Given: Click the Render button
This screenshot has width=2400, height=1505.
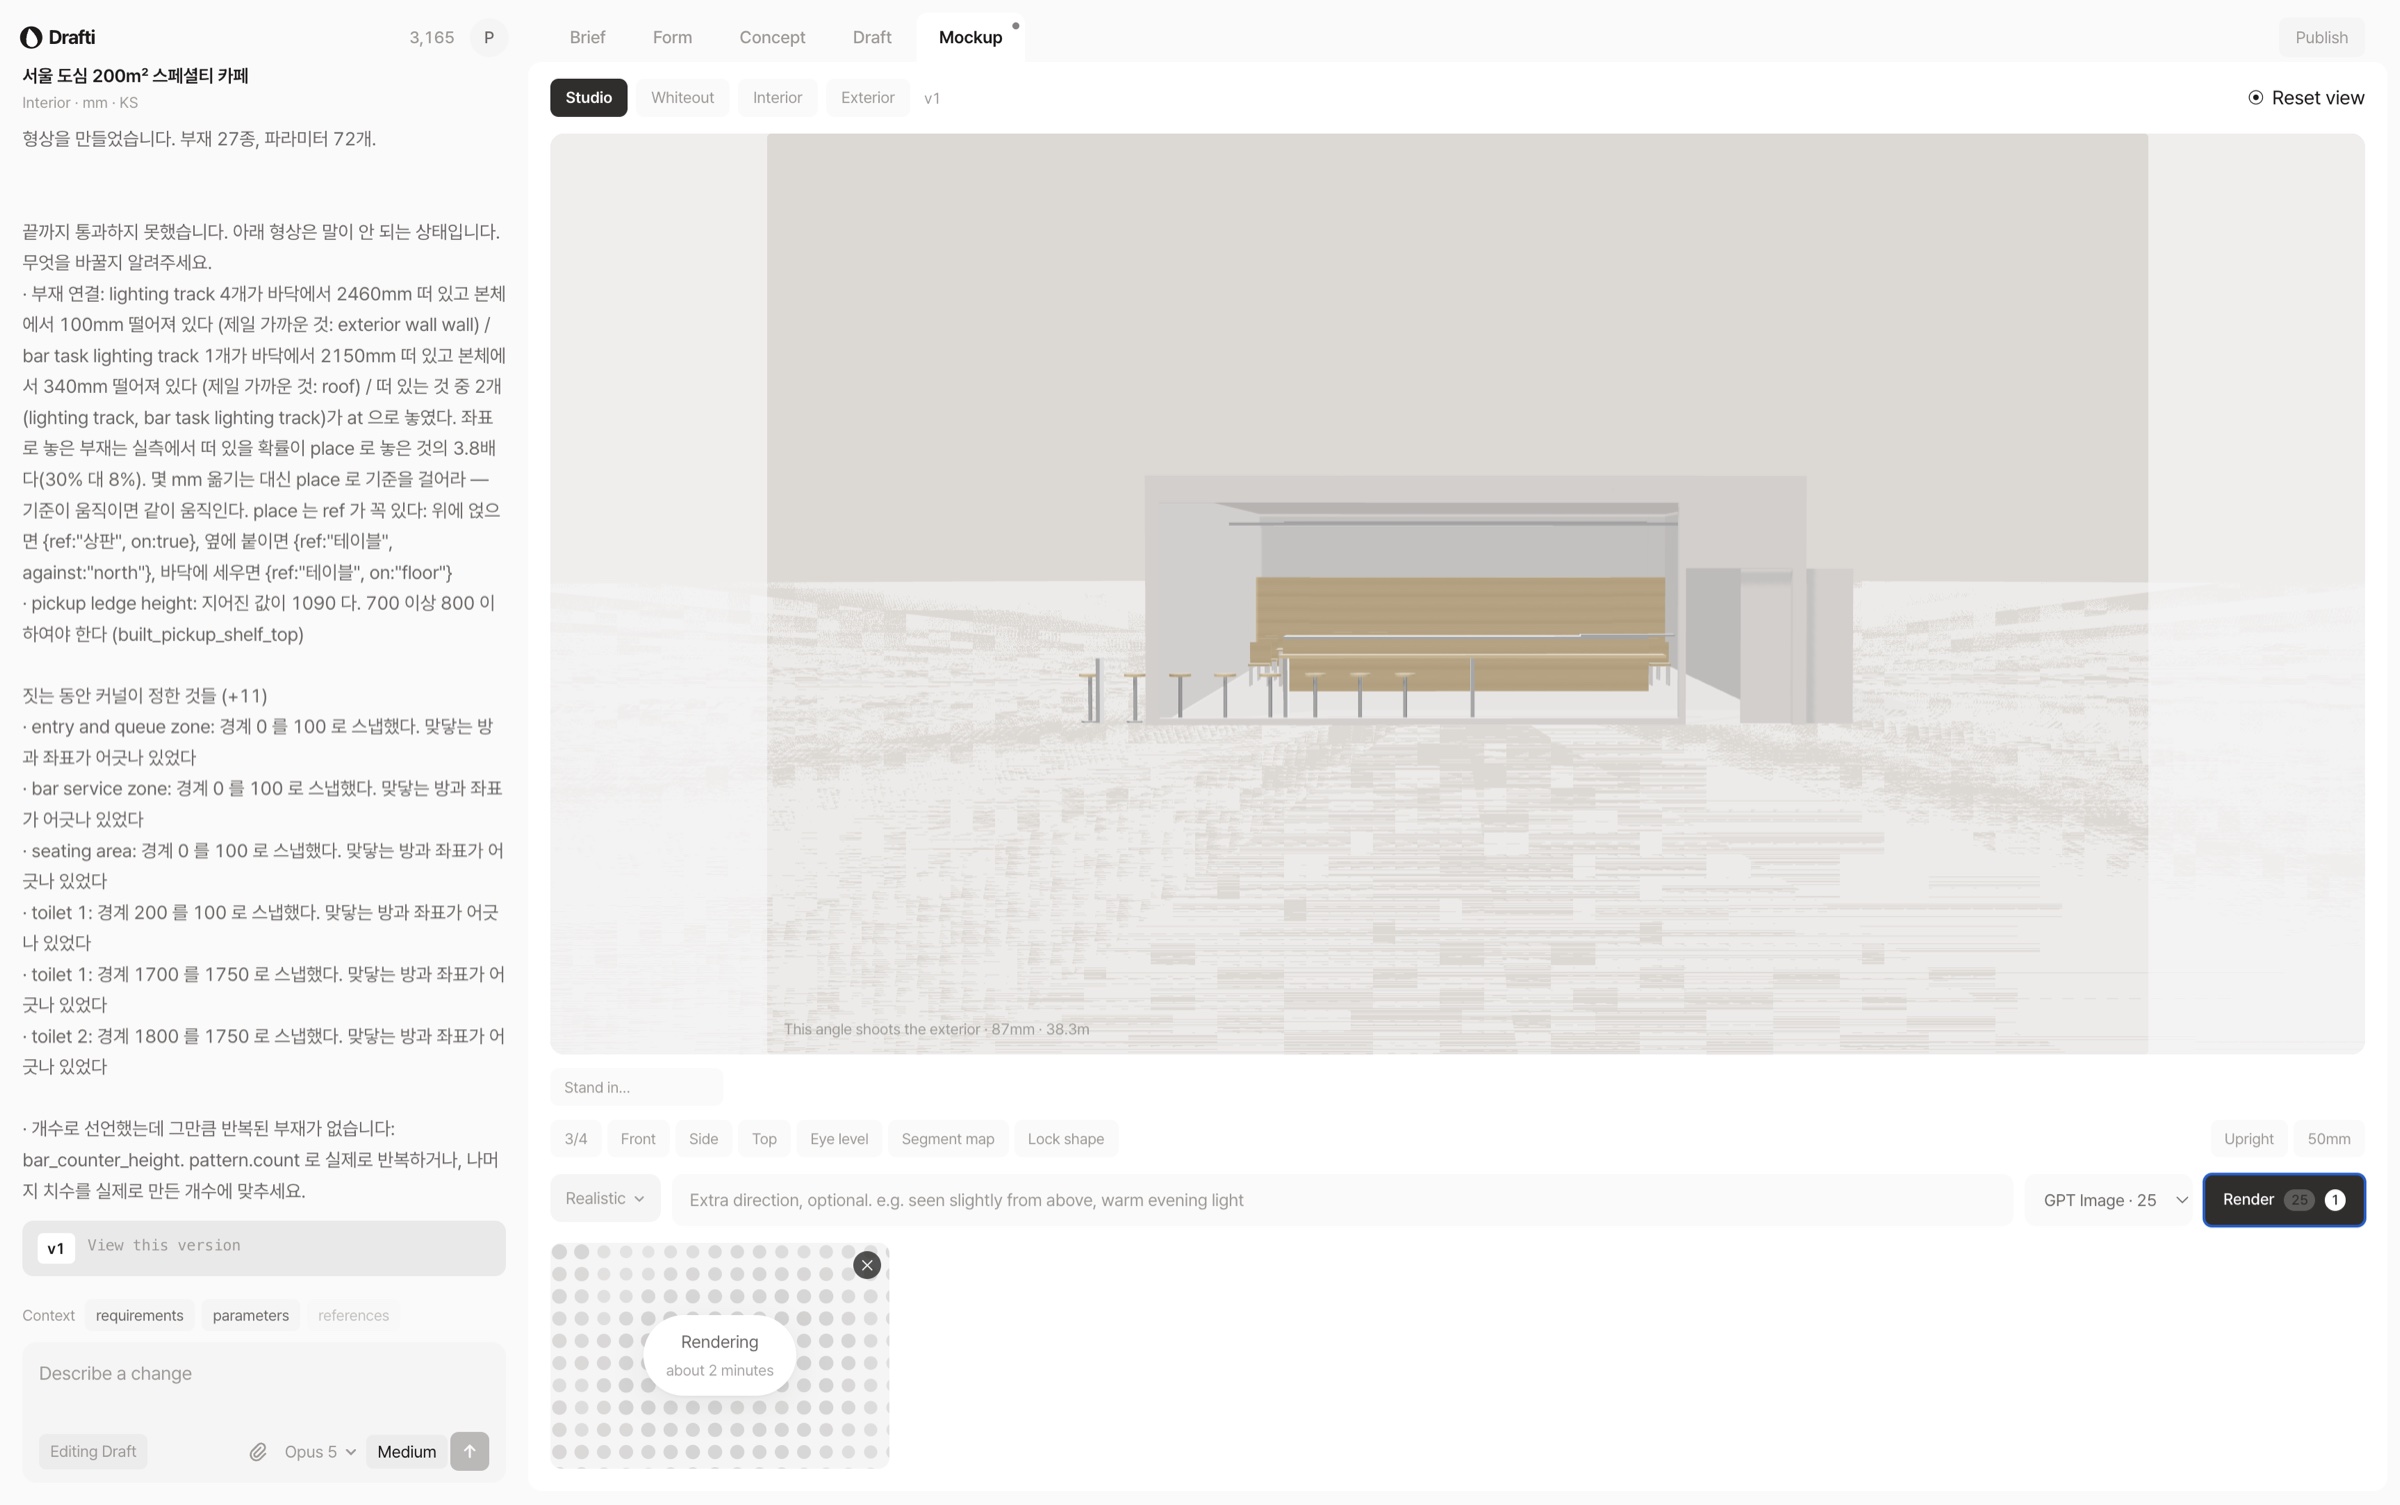Looking at the screenshot, I should coord(2284,1200).
